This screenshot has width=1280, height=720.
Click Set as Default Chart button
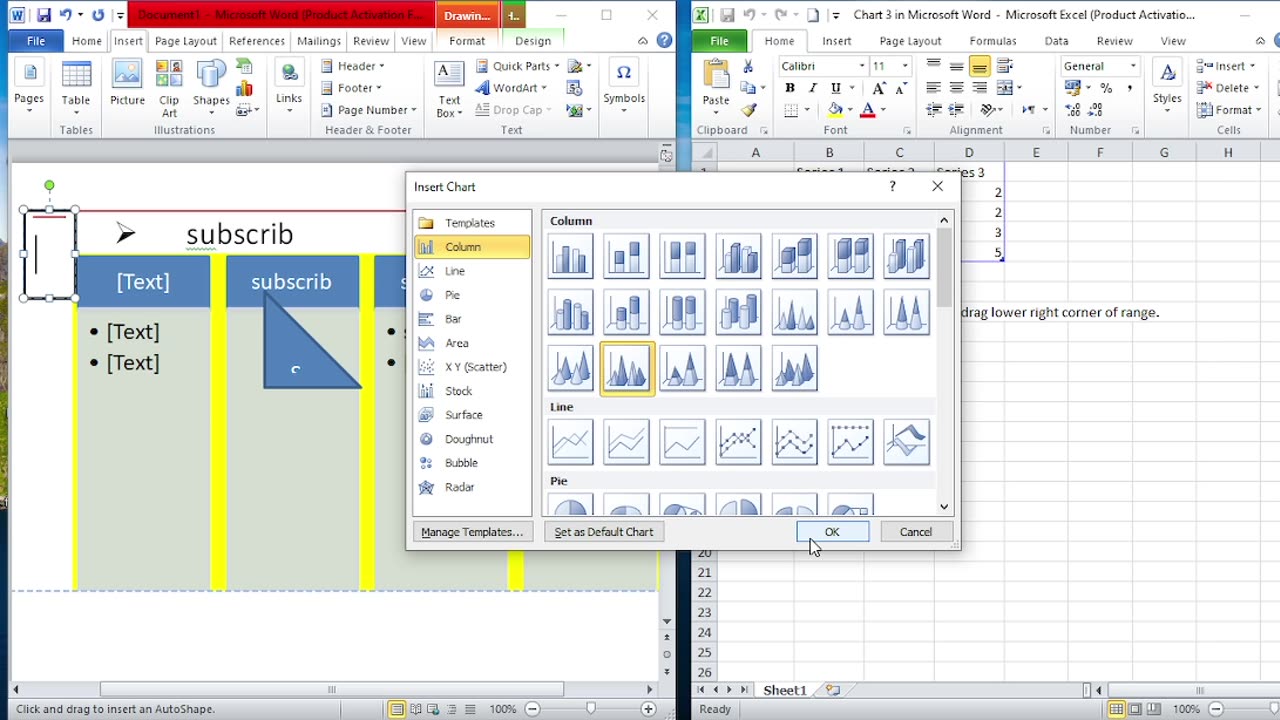[604, 532]
